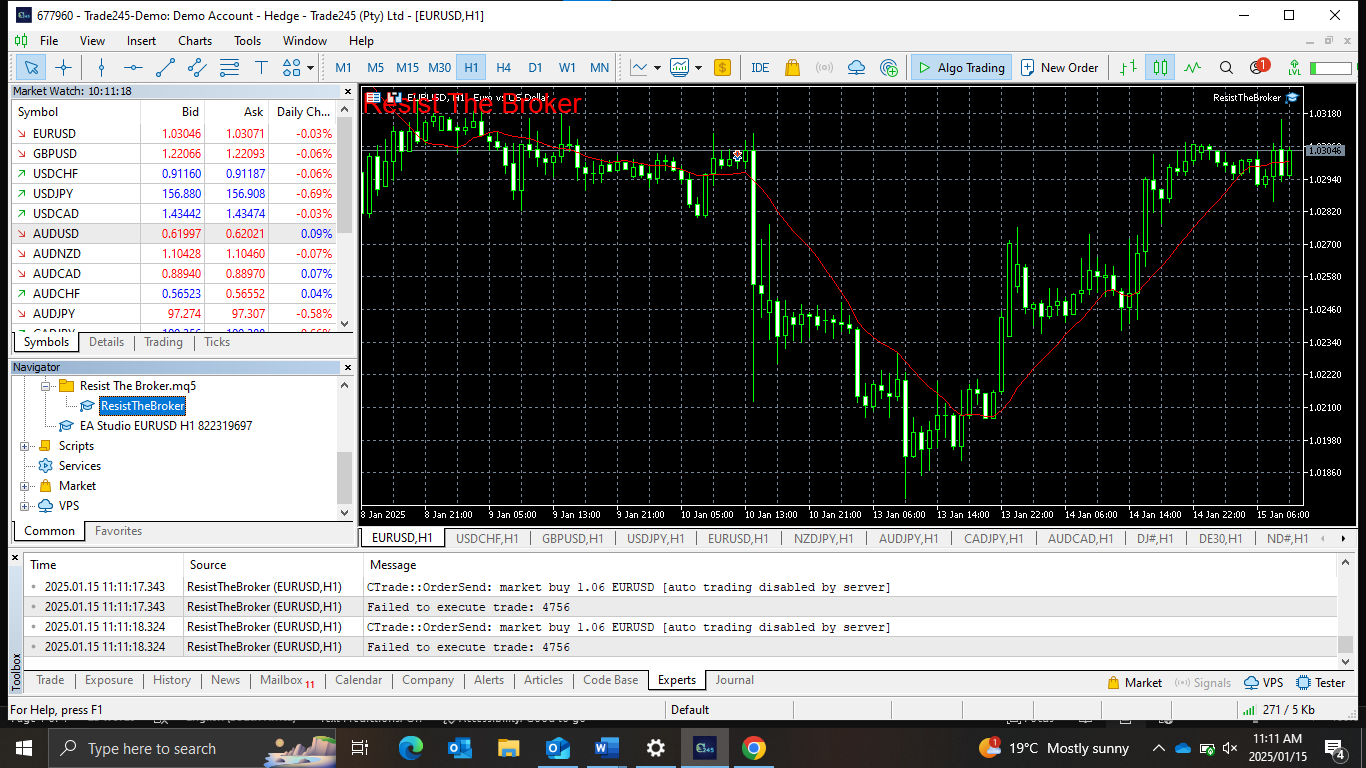
Task: Open the Window menu
Action: pyautogui.click(x=305, y=41)
